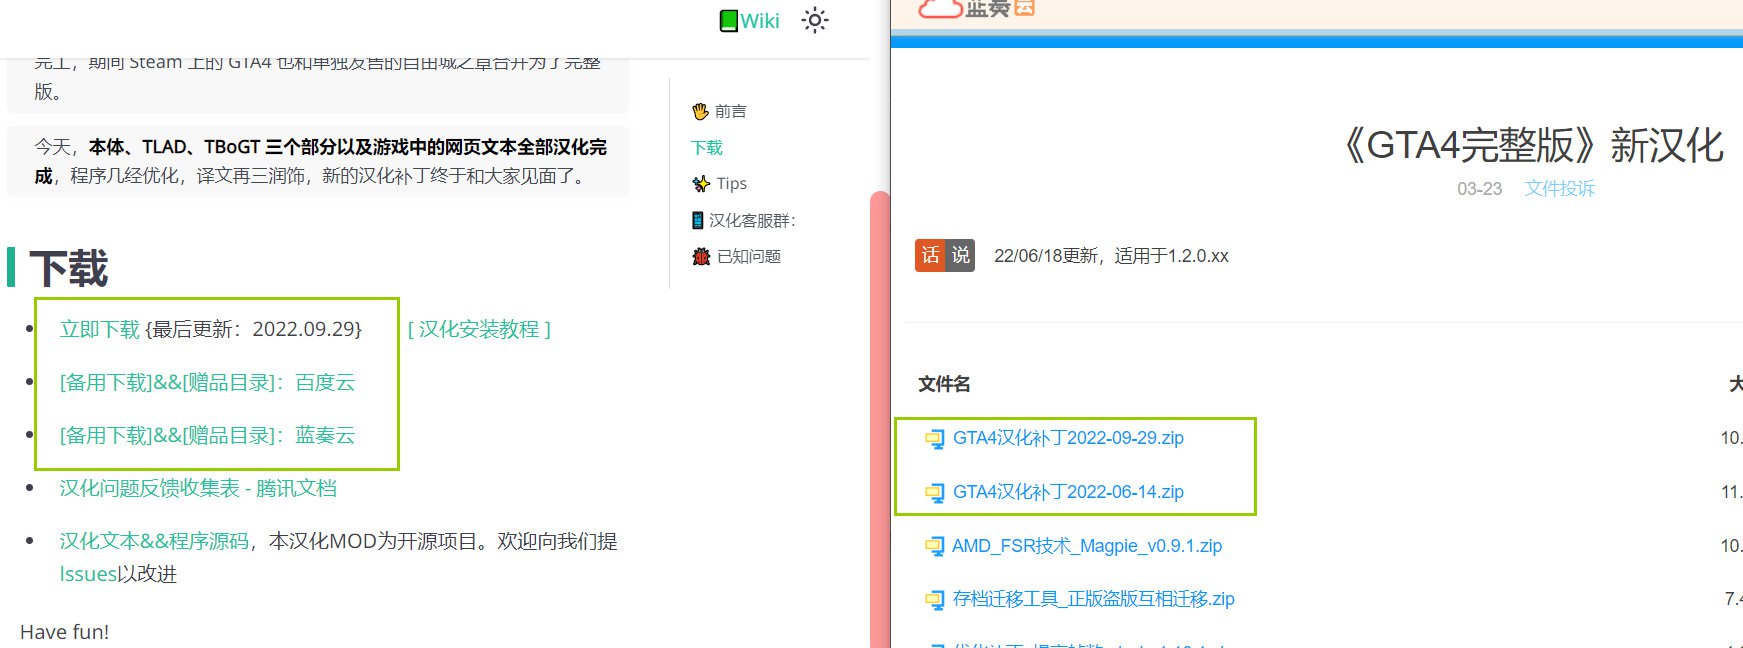Click file icon beside 存档迁移工具 zip
The width and height of the screenshot is (1743, 648).
click(934, 600)
